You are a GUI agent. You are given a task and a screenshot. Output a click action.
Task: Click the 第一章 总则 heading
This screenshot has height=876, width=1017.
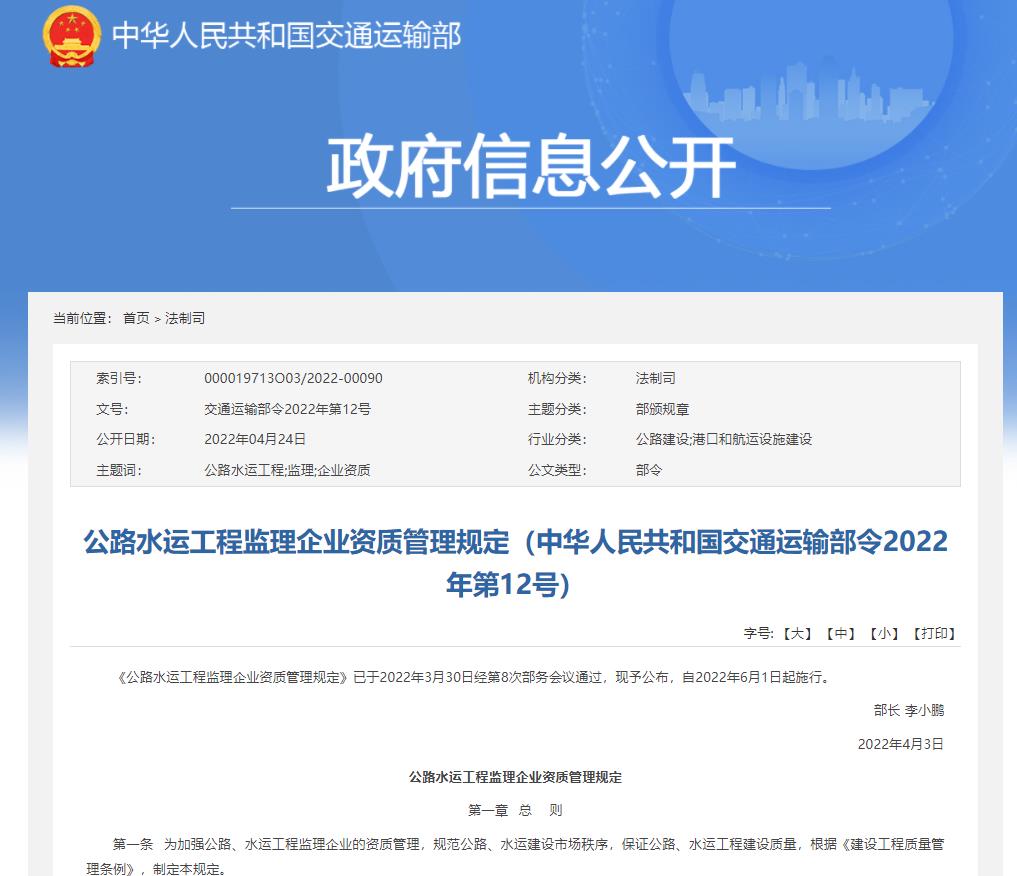click(x=515, y=810)
